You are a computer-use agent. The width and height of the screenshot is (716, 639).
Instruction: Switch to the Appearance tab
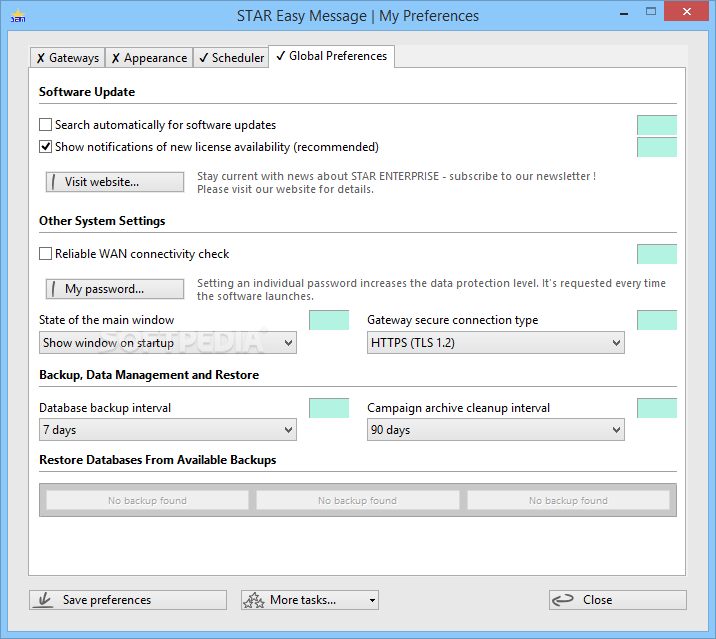[149, 58]
